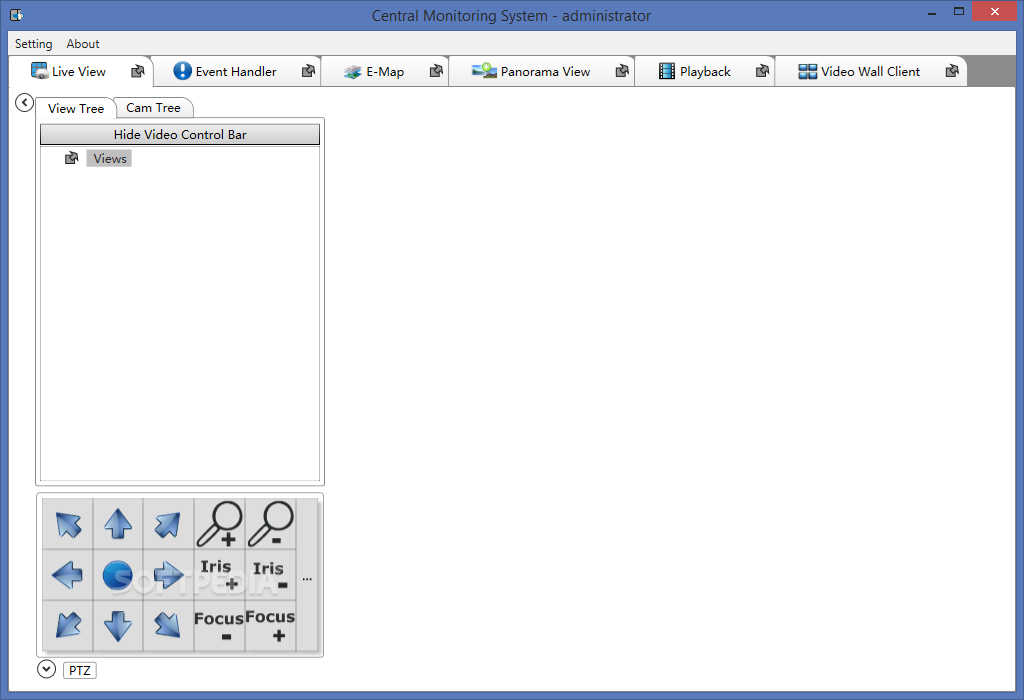This screenshot has width=1024, height=700.
Task: Pop out the Playback tab
Action: coord(762,71)
